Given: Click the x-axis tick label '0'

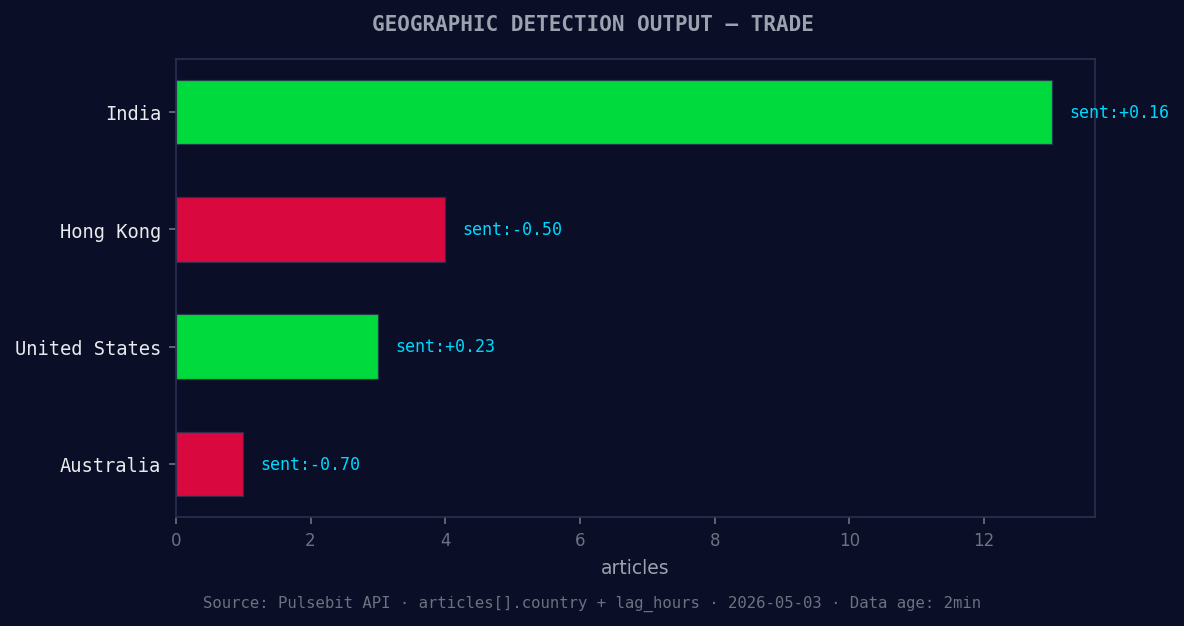Looking at the screenshot, I should click(176, 540).
